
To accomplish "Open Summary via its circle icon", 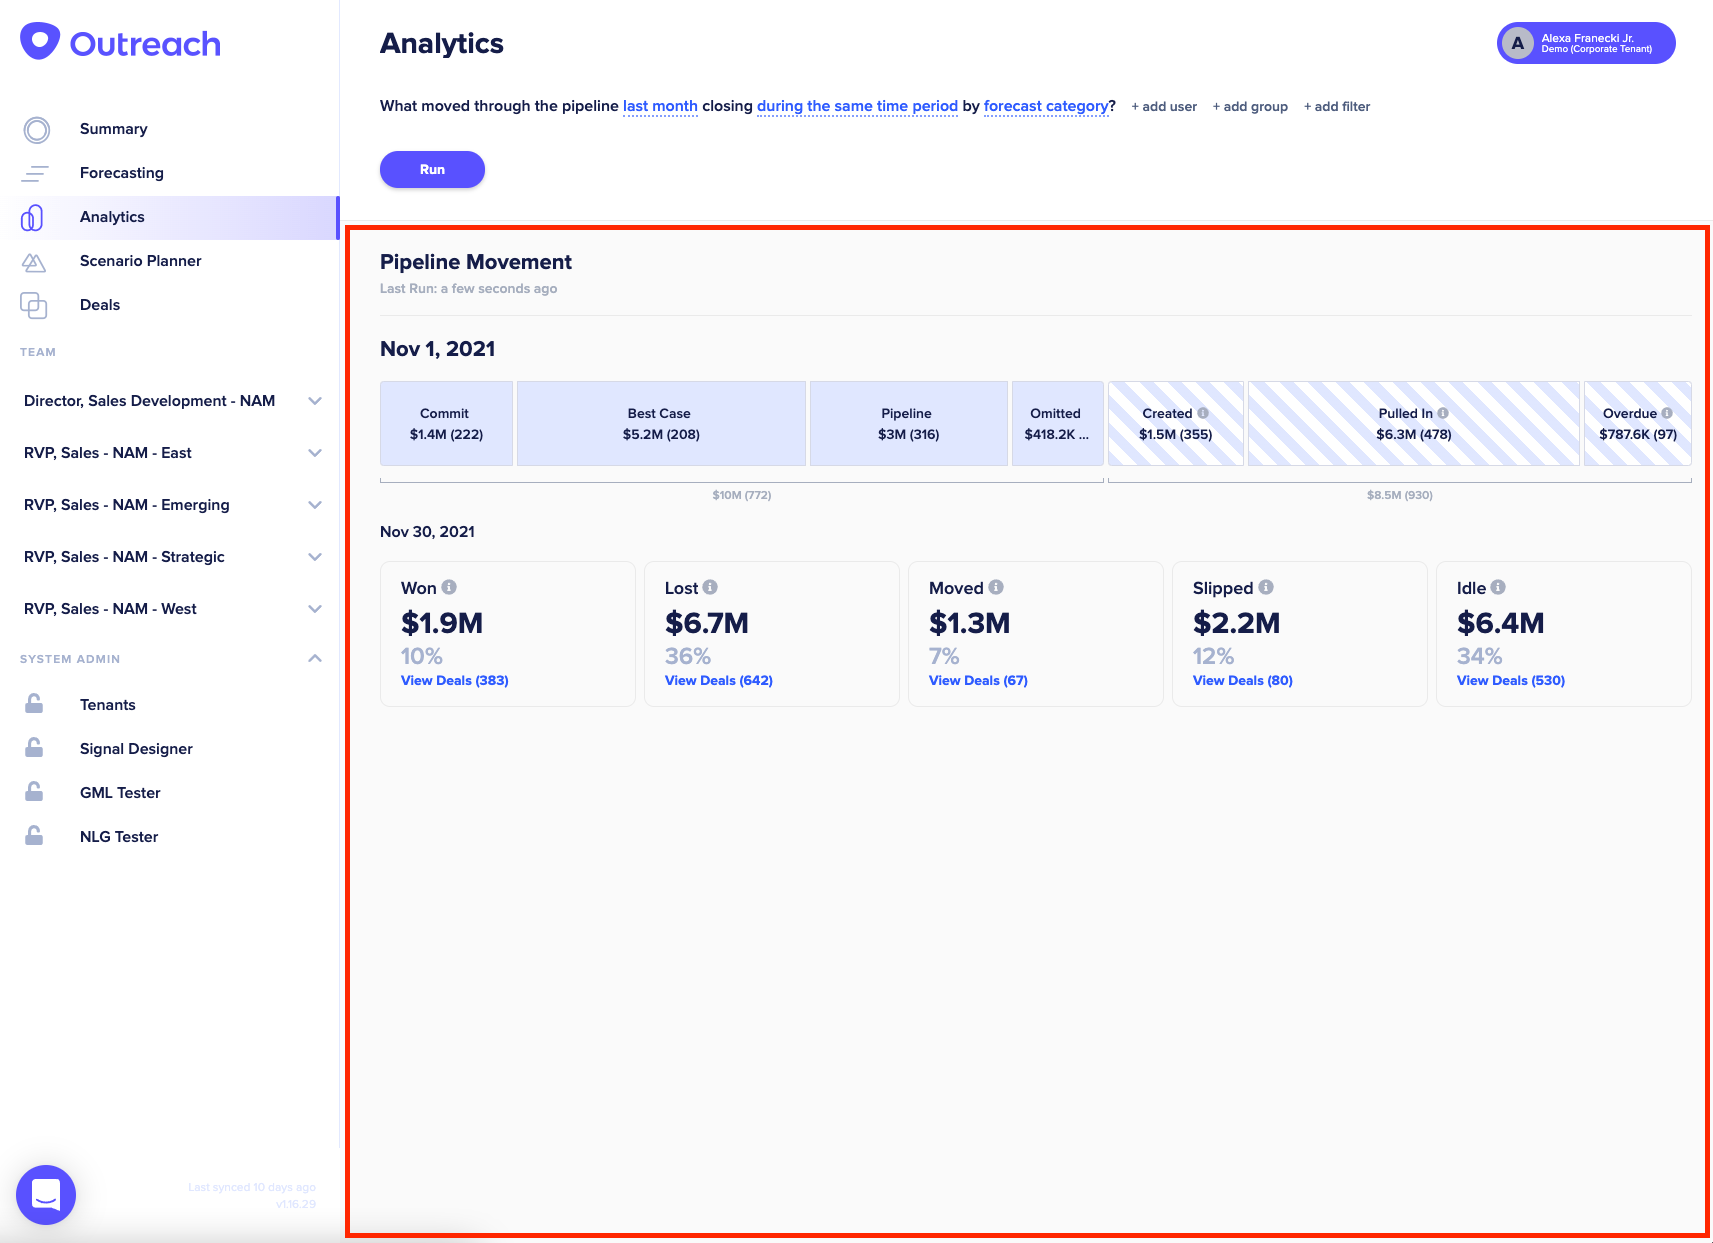I will tap(37, 130).
